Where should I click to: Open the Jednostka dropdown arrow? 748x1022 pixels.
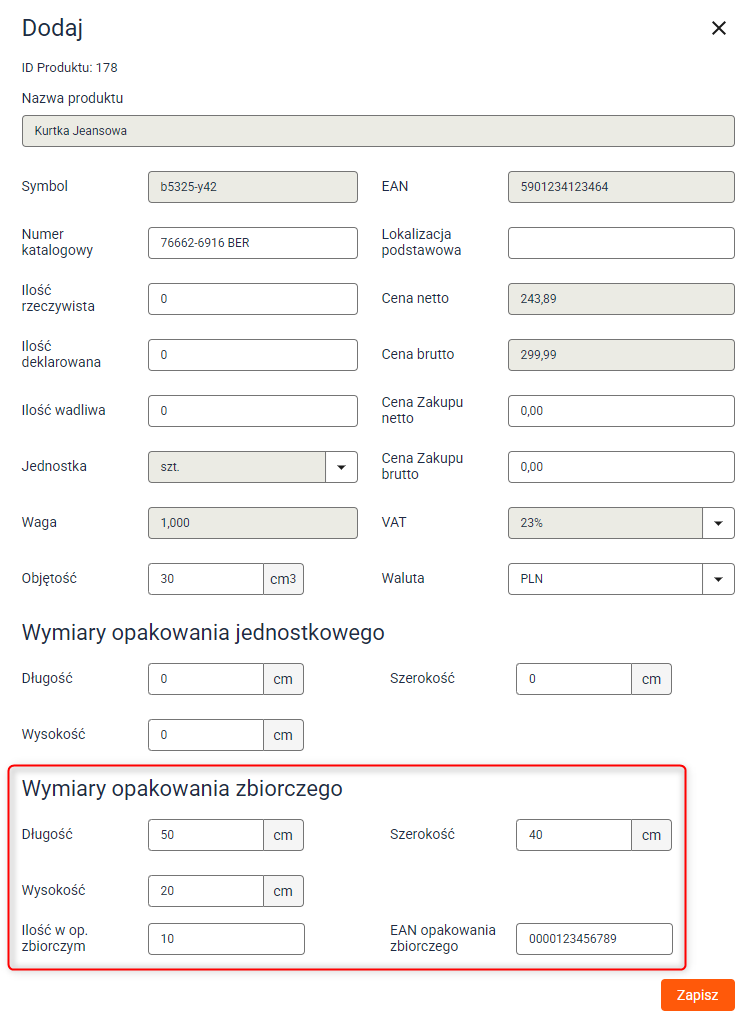(x=341, y=467)
